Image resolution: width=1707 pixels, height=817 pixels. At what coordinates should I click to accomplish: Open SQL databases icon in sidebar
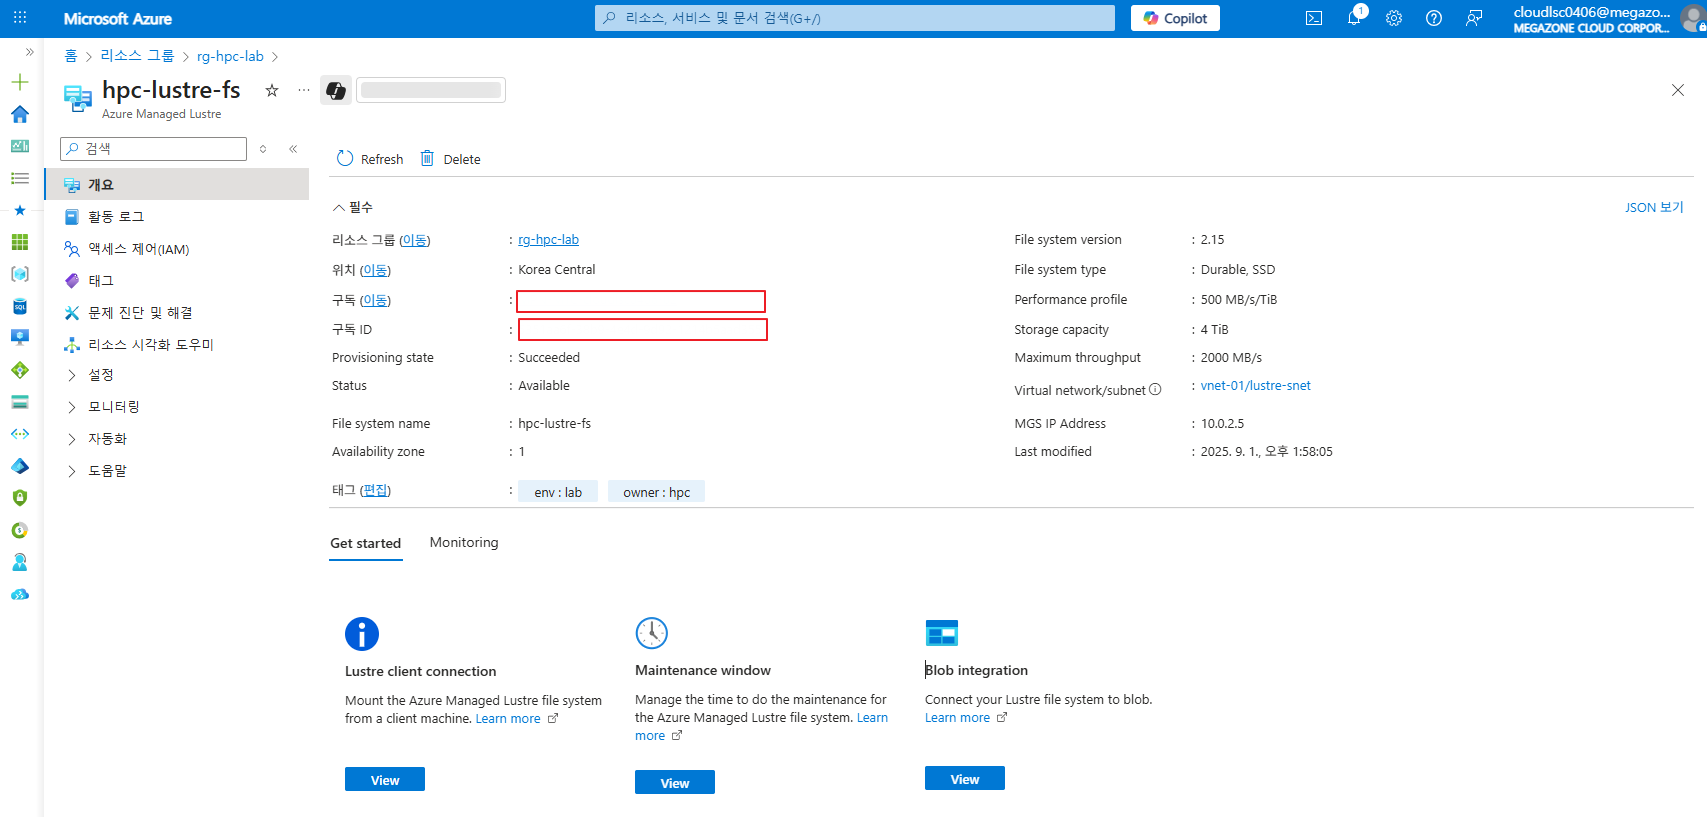[20, 306]
